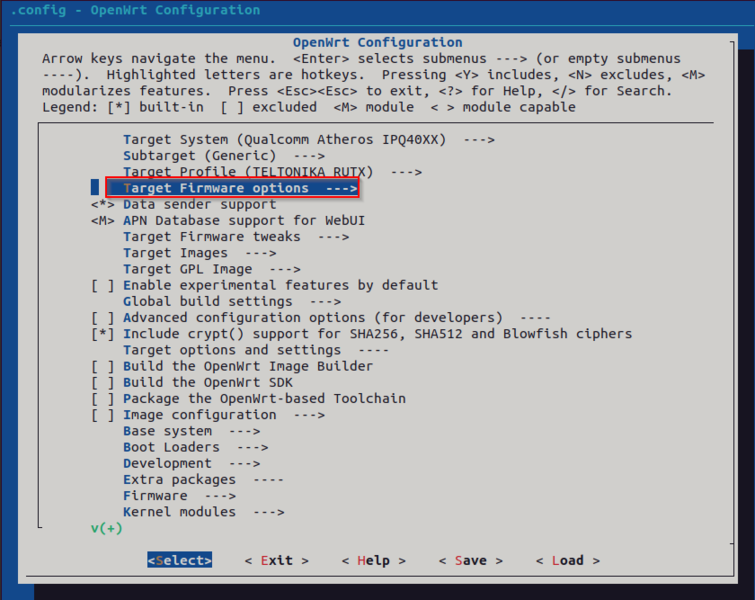Enable experimental features by default checkbox
Viewport: 755px width, 600px height.
102,285
